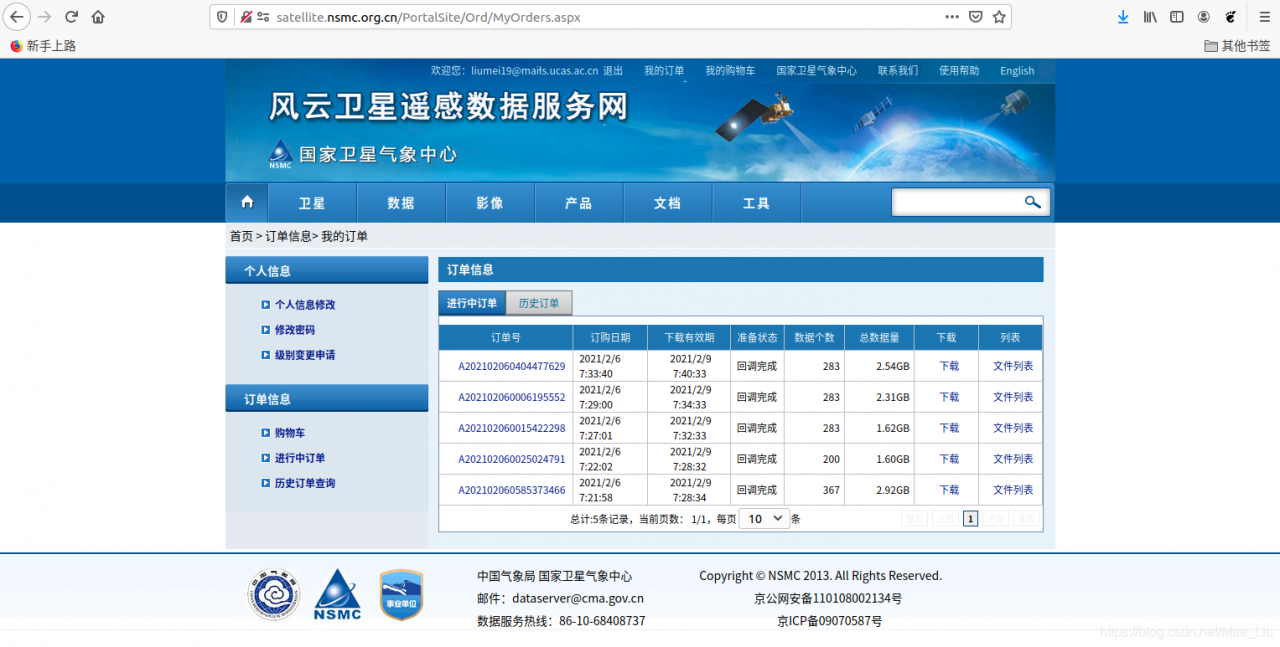Click the 联系我们 link
The image size is (1280, 647).
click(898, 71)
